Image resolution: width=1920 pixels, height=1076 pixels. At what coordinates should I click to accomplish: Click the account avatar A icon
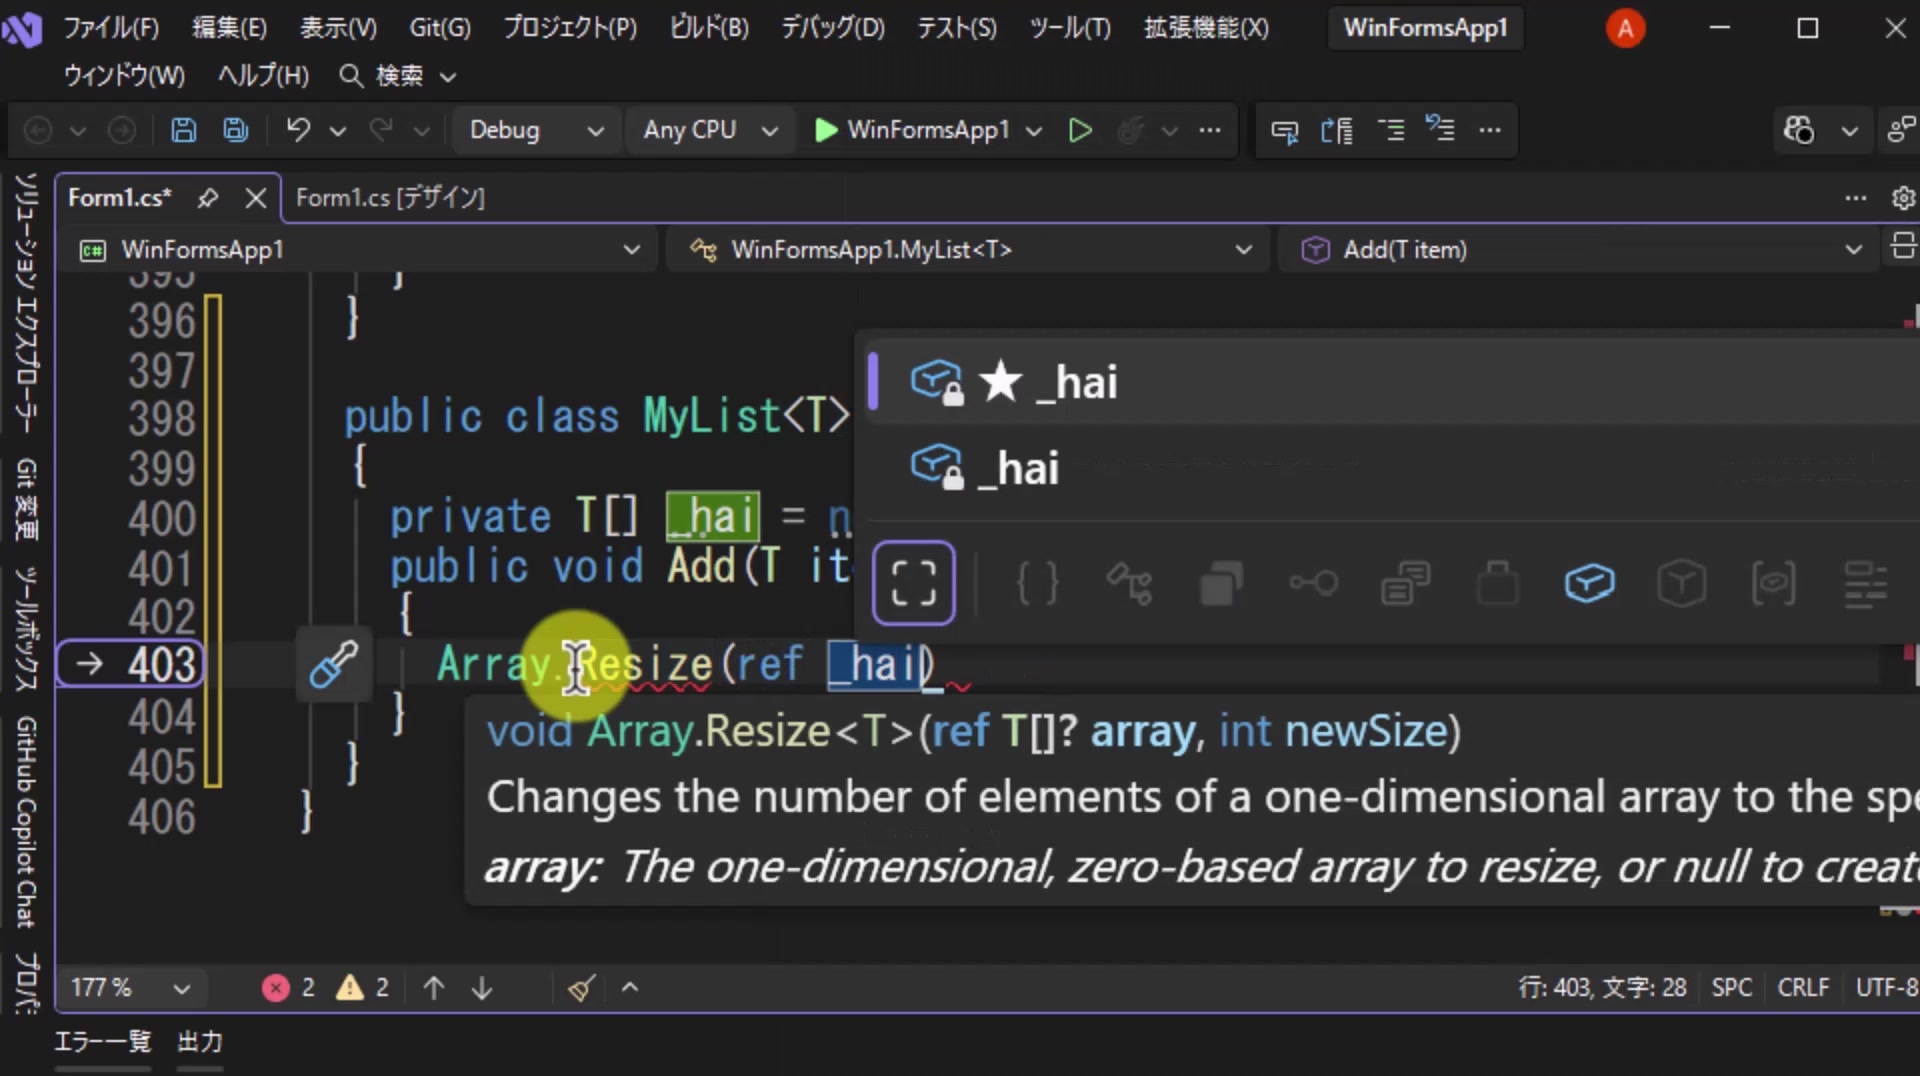pos(1625,28)
